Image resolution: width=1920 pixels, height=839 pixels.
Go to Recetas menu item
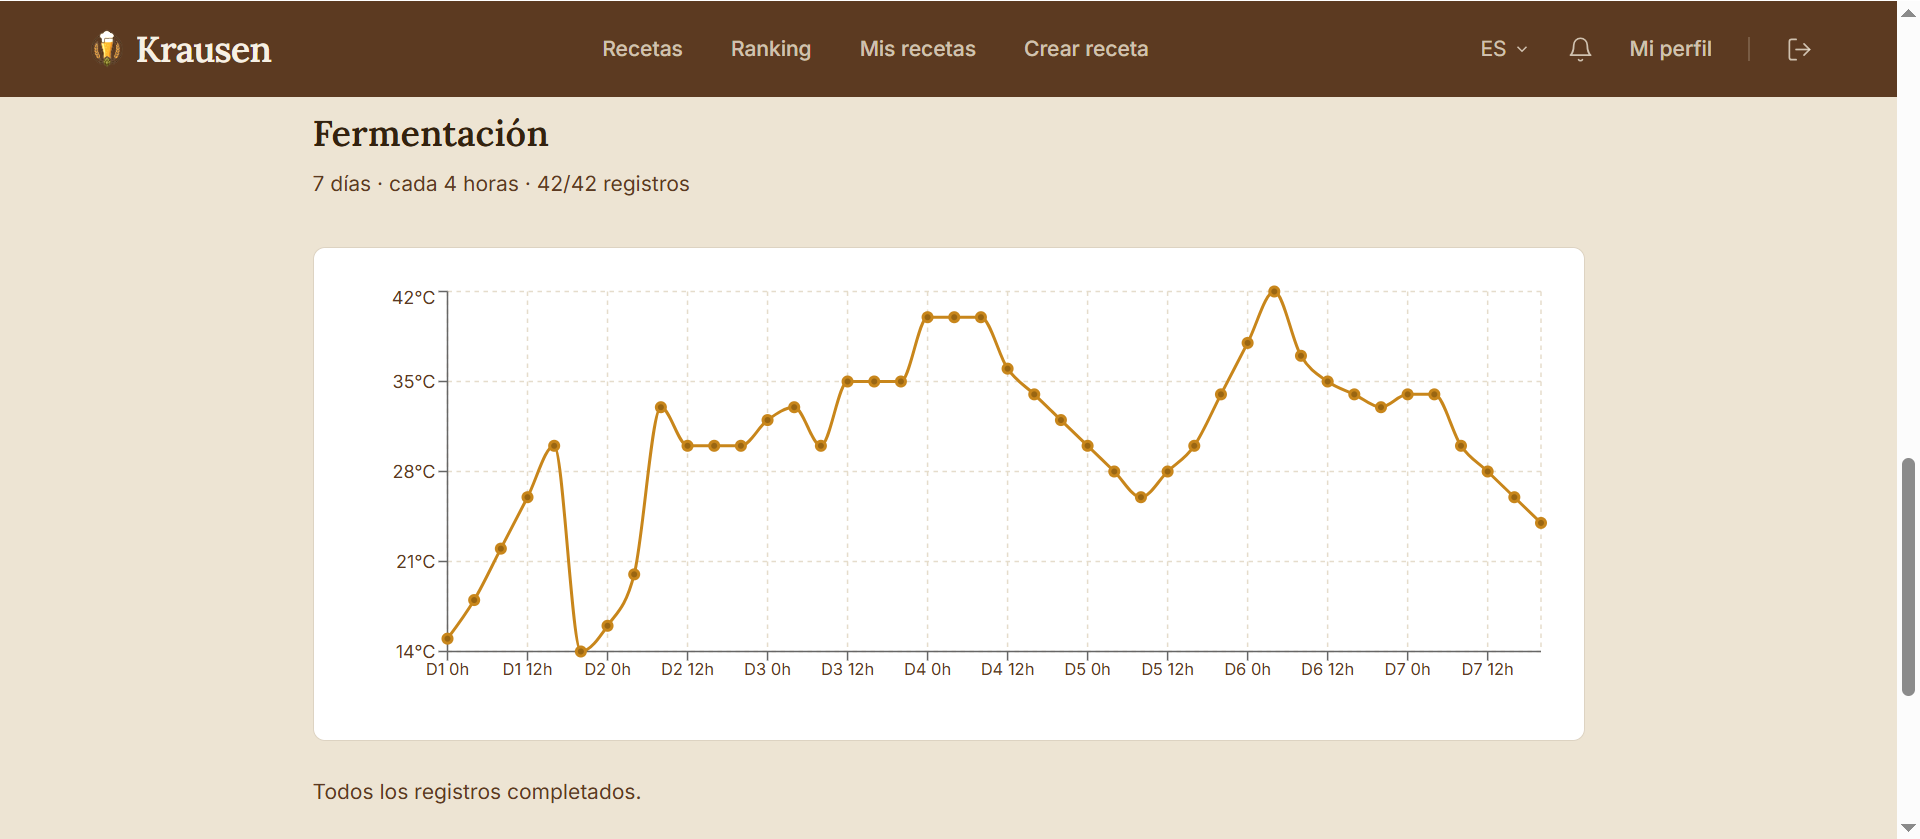click(x=642, y=49)
